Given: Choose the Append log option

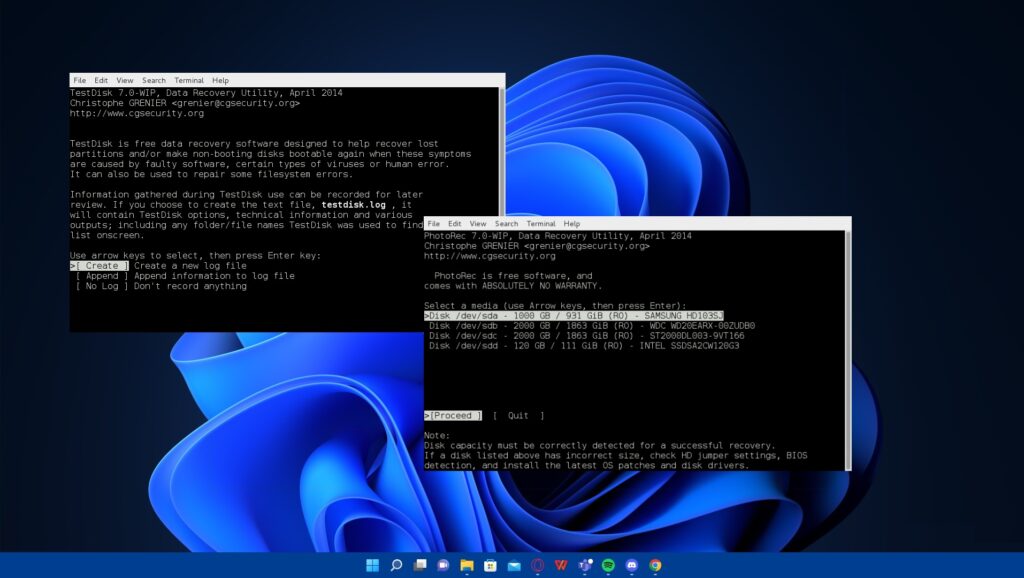Looking at the screenshot, I should pos(102,276).
